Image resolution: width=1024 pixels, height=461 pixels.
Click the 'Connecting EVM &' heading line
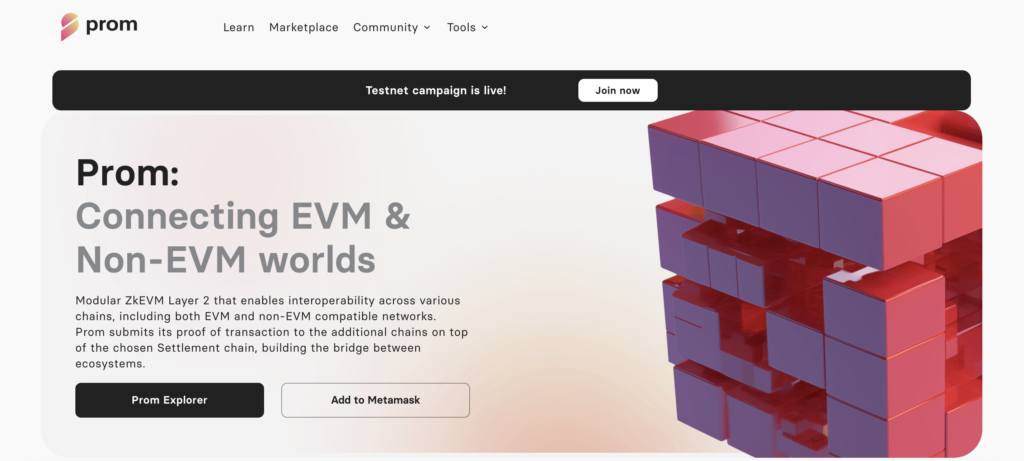click(243, 216)
